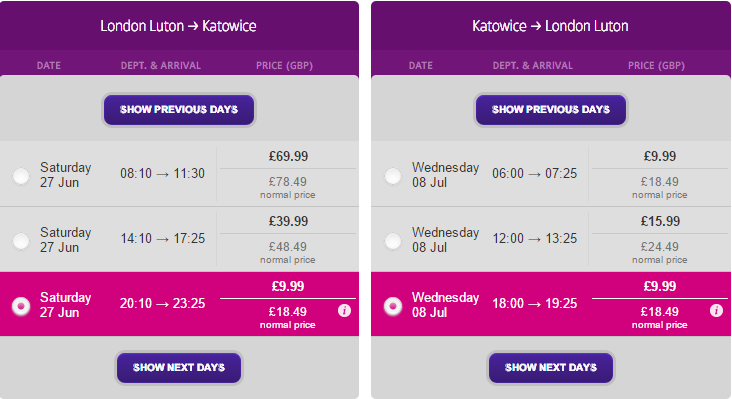Click the Katowice → London Luton header
Viewport: 732px width, 399px height.
[x=550, y=26]
